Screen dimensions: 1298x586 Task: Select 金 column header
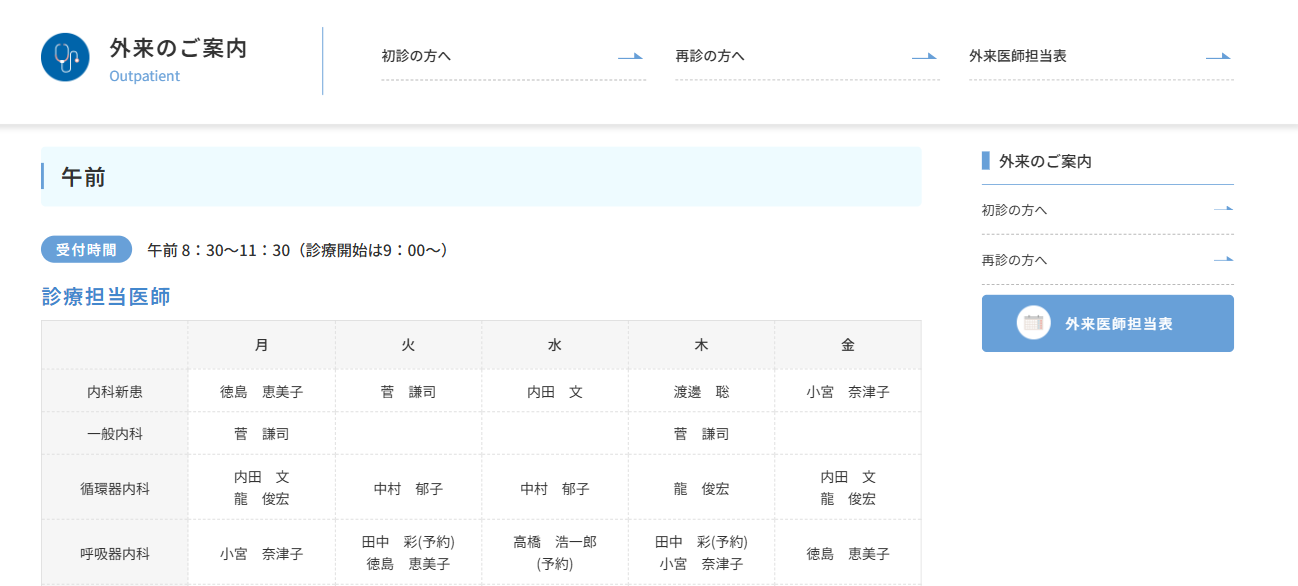click(848, 345)
